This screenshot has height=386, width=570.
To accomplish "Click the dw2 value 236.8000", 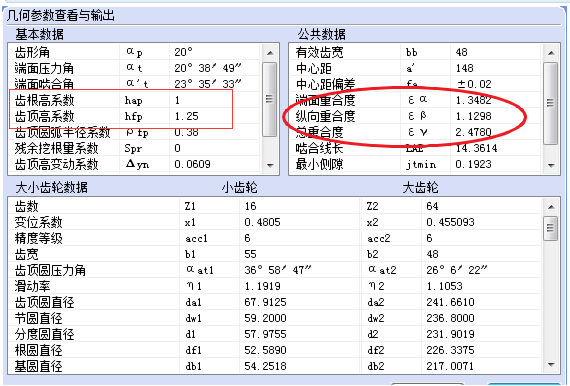I will tap(450, 318).
